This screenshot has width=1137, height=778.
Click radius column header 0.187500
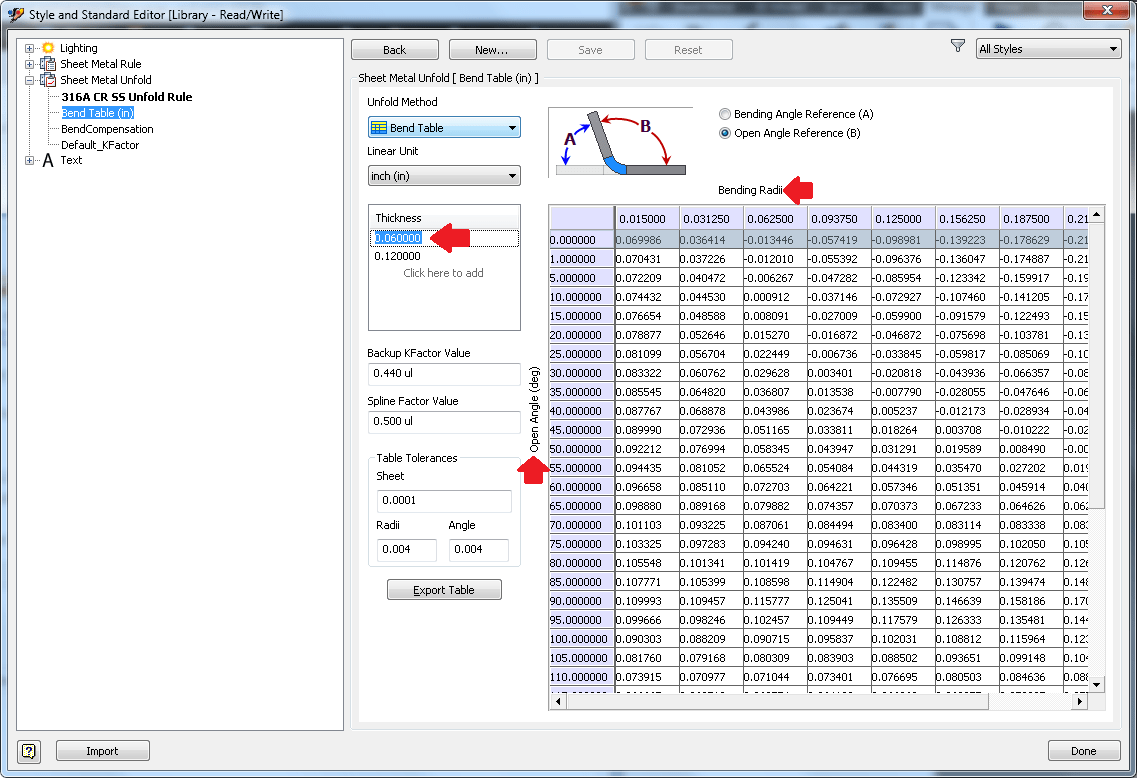[1030, 218]
